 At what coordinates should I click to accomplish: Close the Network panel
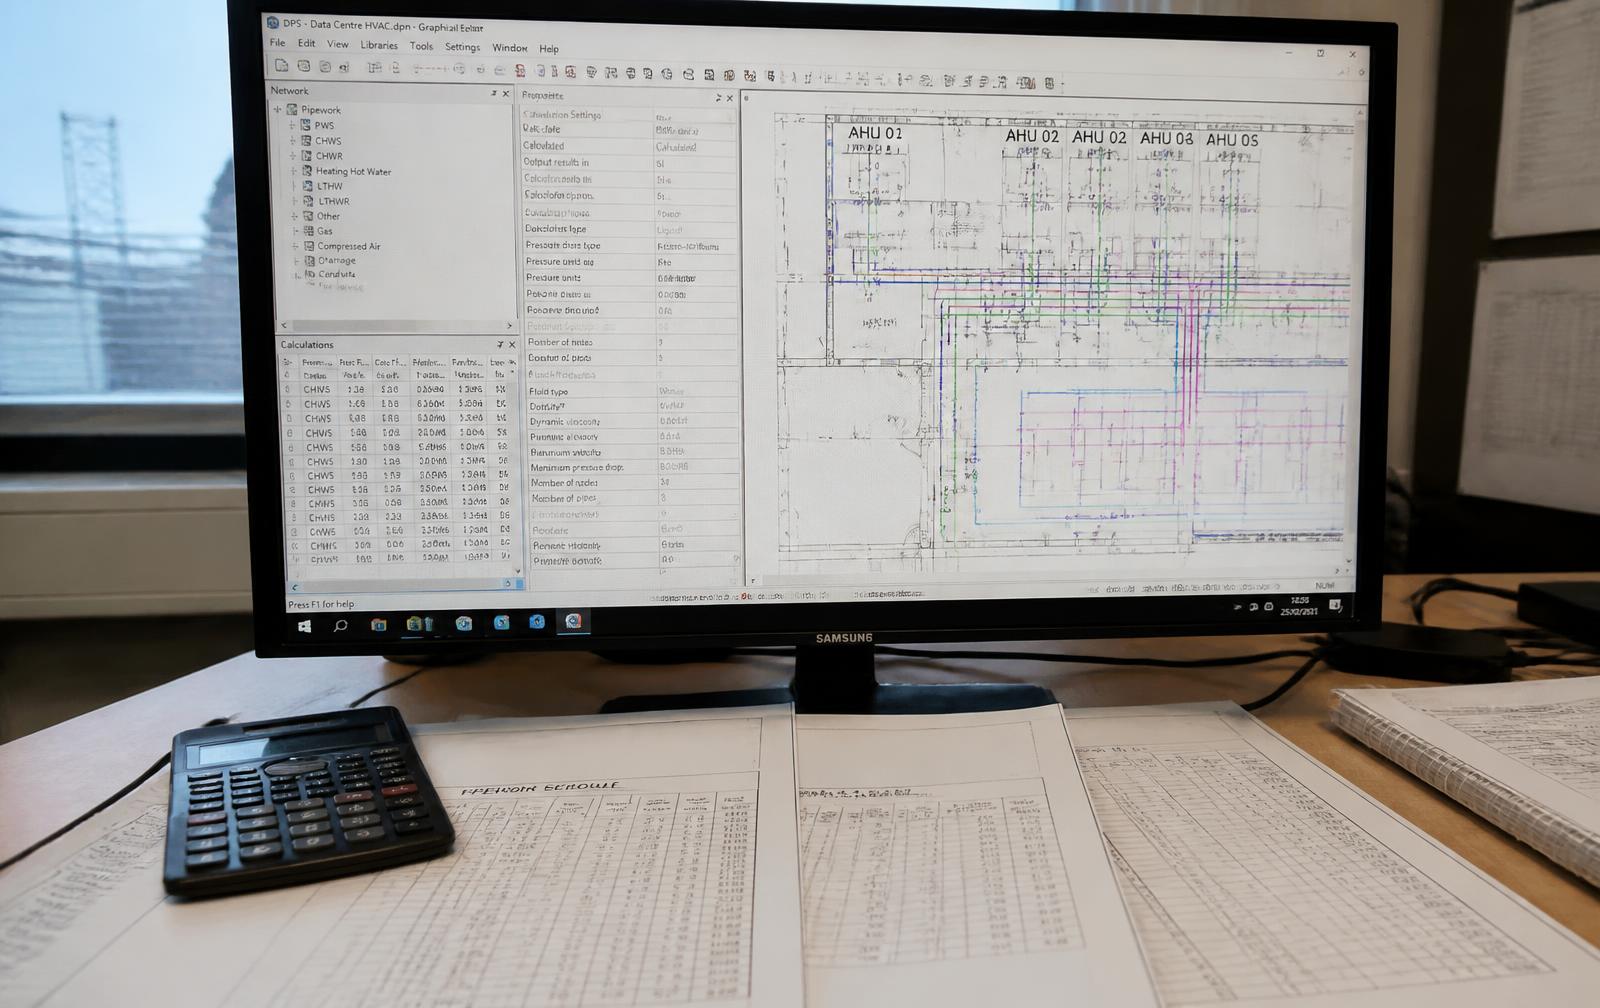(x=506, y=93)
